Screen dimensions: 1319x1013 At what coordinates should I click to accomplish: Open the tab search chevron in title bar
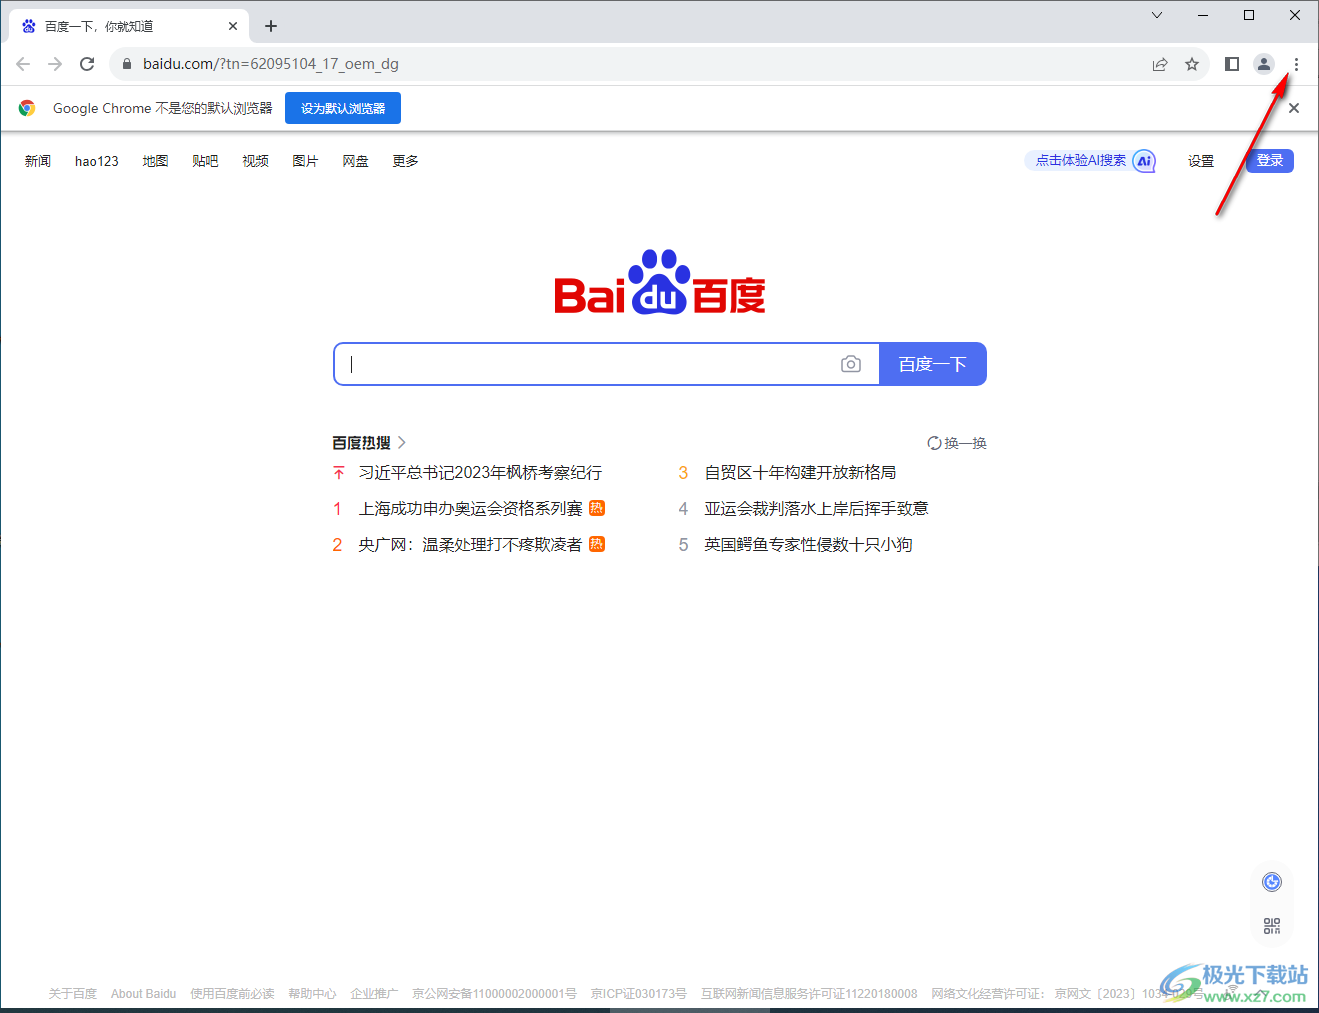(1157, 15)
